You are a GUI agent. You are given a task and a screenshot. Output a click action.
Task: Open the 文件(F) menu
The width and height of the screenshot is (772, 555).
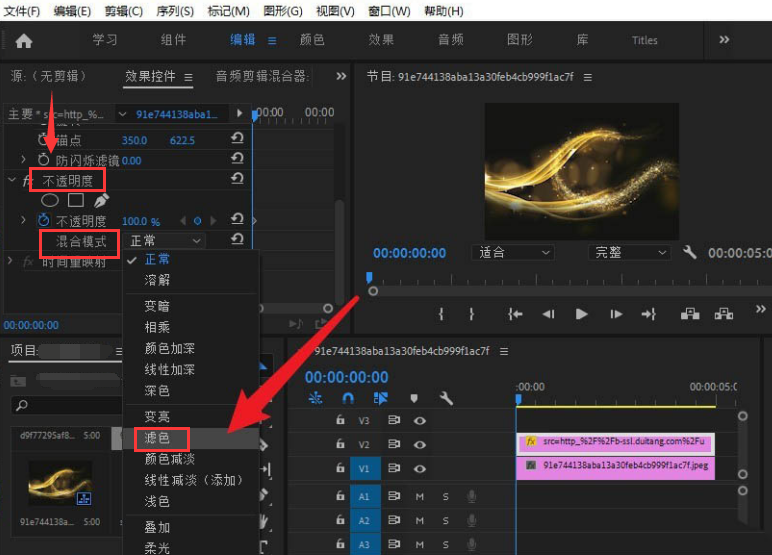(22, 11)
